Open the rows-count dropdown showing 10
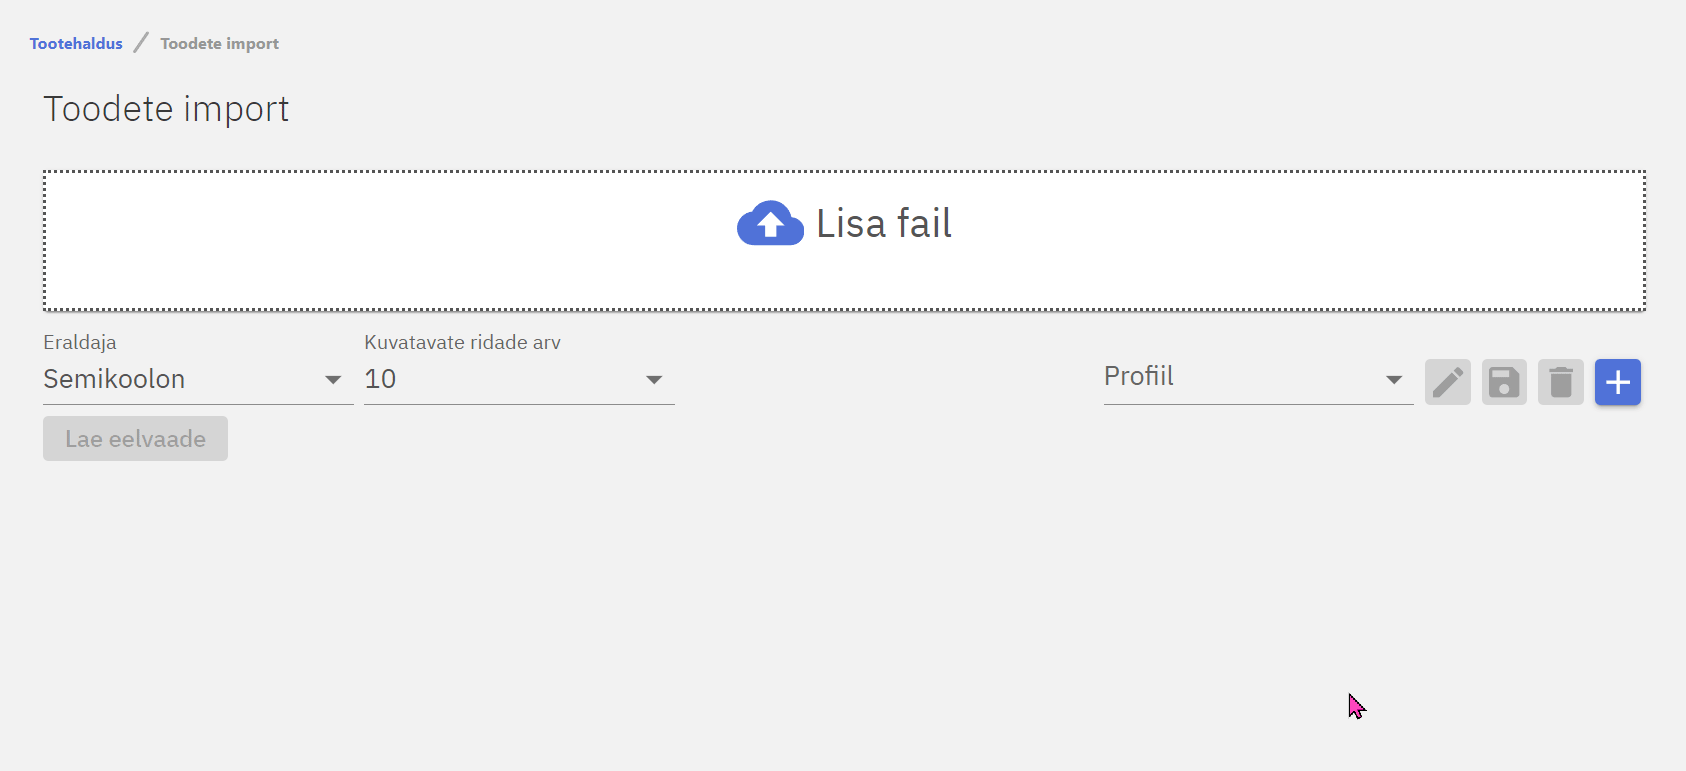Image resolution: width=1686 pixels, height=771 pixels. pyautogui.click(x=500, y=380)
